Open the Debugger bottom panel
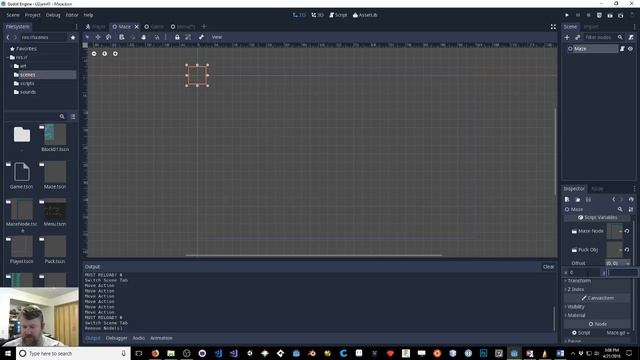640x360 pixels. tap(116, 338)
